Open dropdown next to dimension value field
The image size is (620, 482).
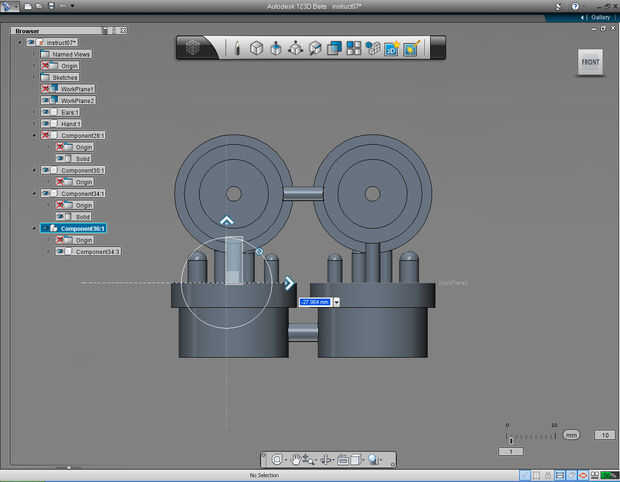337,301
